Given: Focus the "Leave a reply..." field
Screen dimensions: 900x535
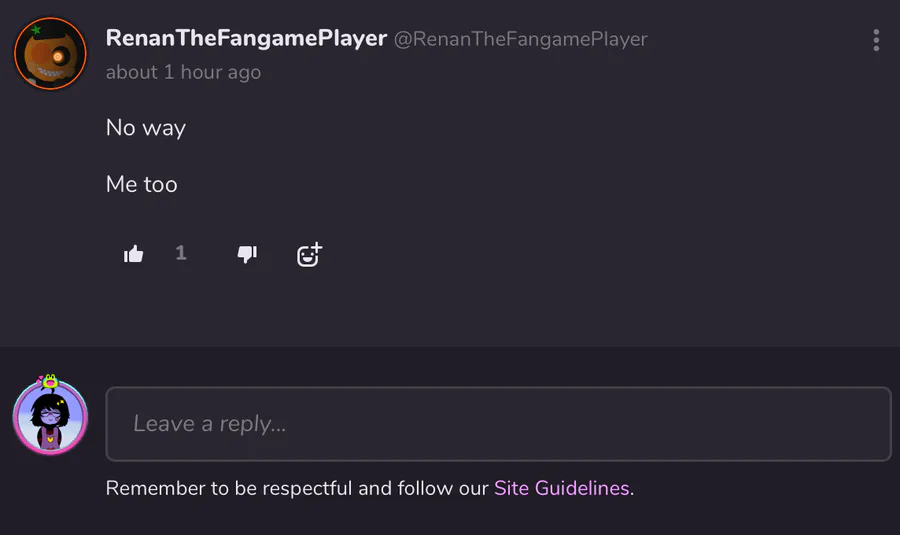Looking at the screenshot, I should [498, 424].
